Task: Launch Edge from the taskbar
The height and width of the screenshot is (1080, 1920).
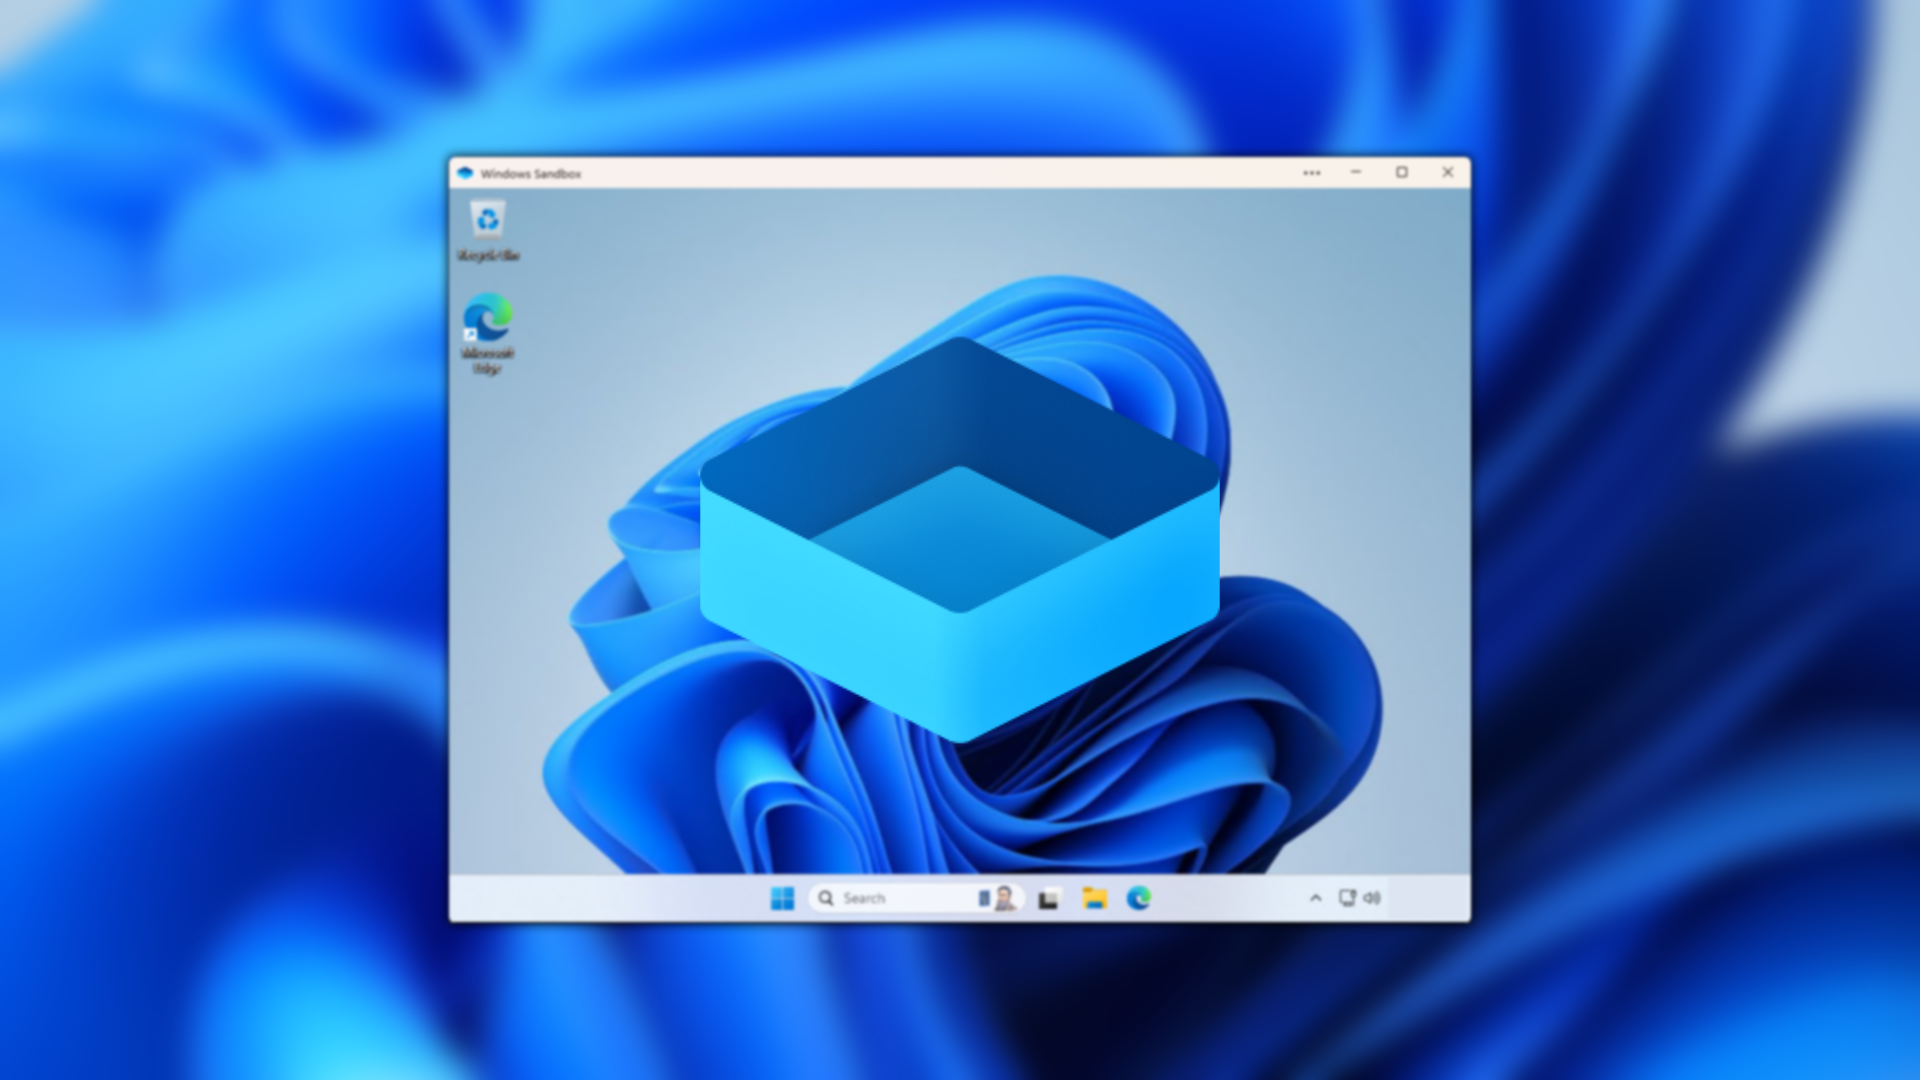Action: 1139,898
